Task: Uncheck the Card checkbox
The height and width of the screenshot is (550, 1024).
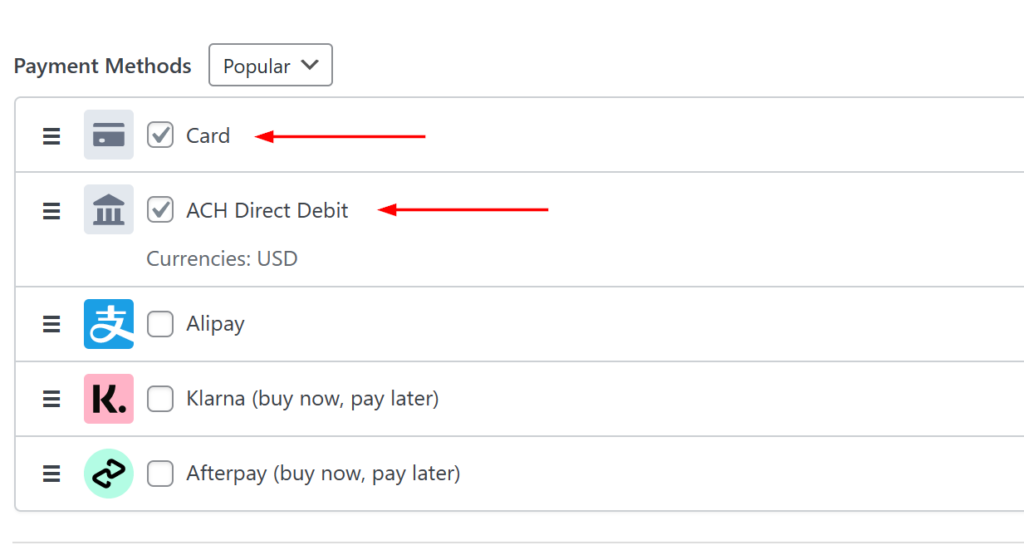Action: coord(160,135)
